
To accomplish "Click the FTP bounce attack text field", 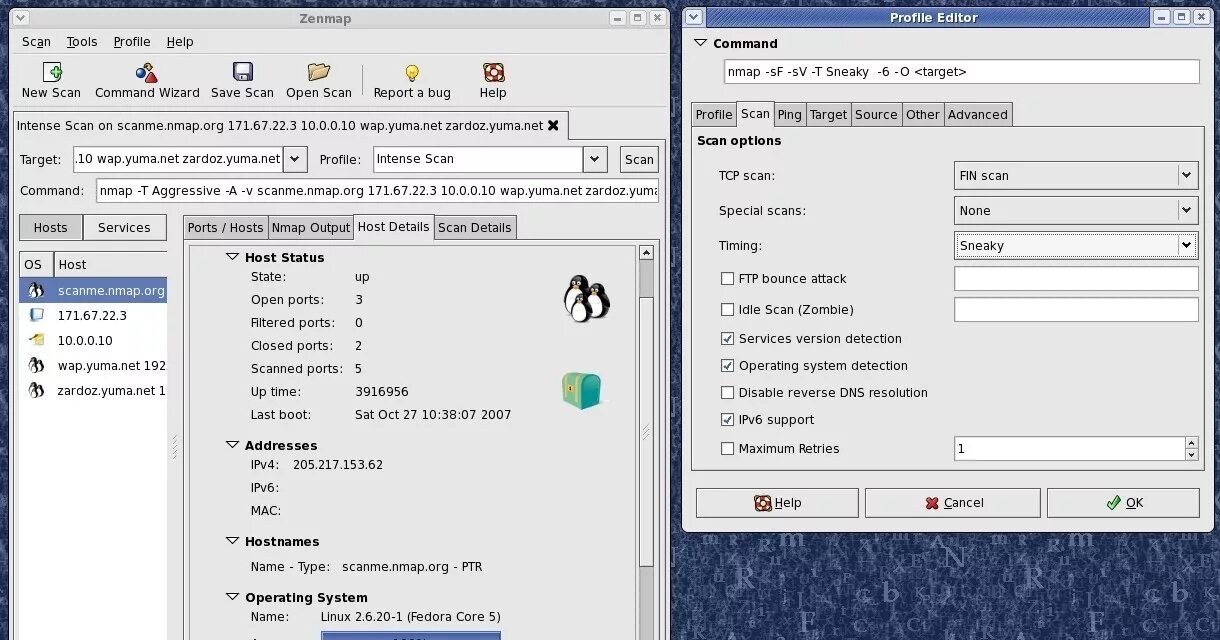I will [1076, 278].
